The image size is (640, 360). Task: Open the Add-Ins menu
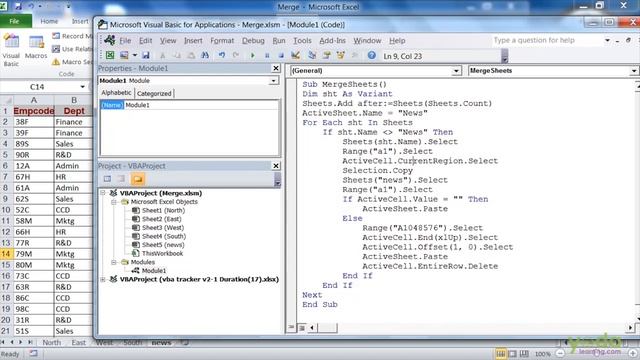[332, 40]
